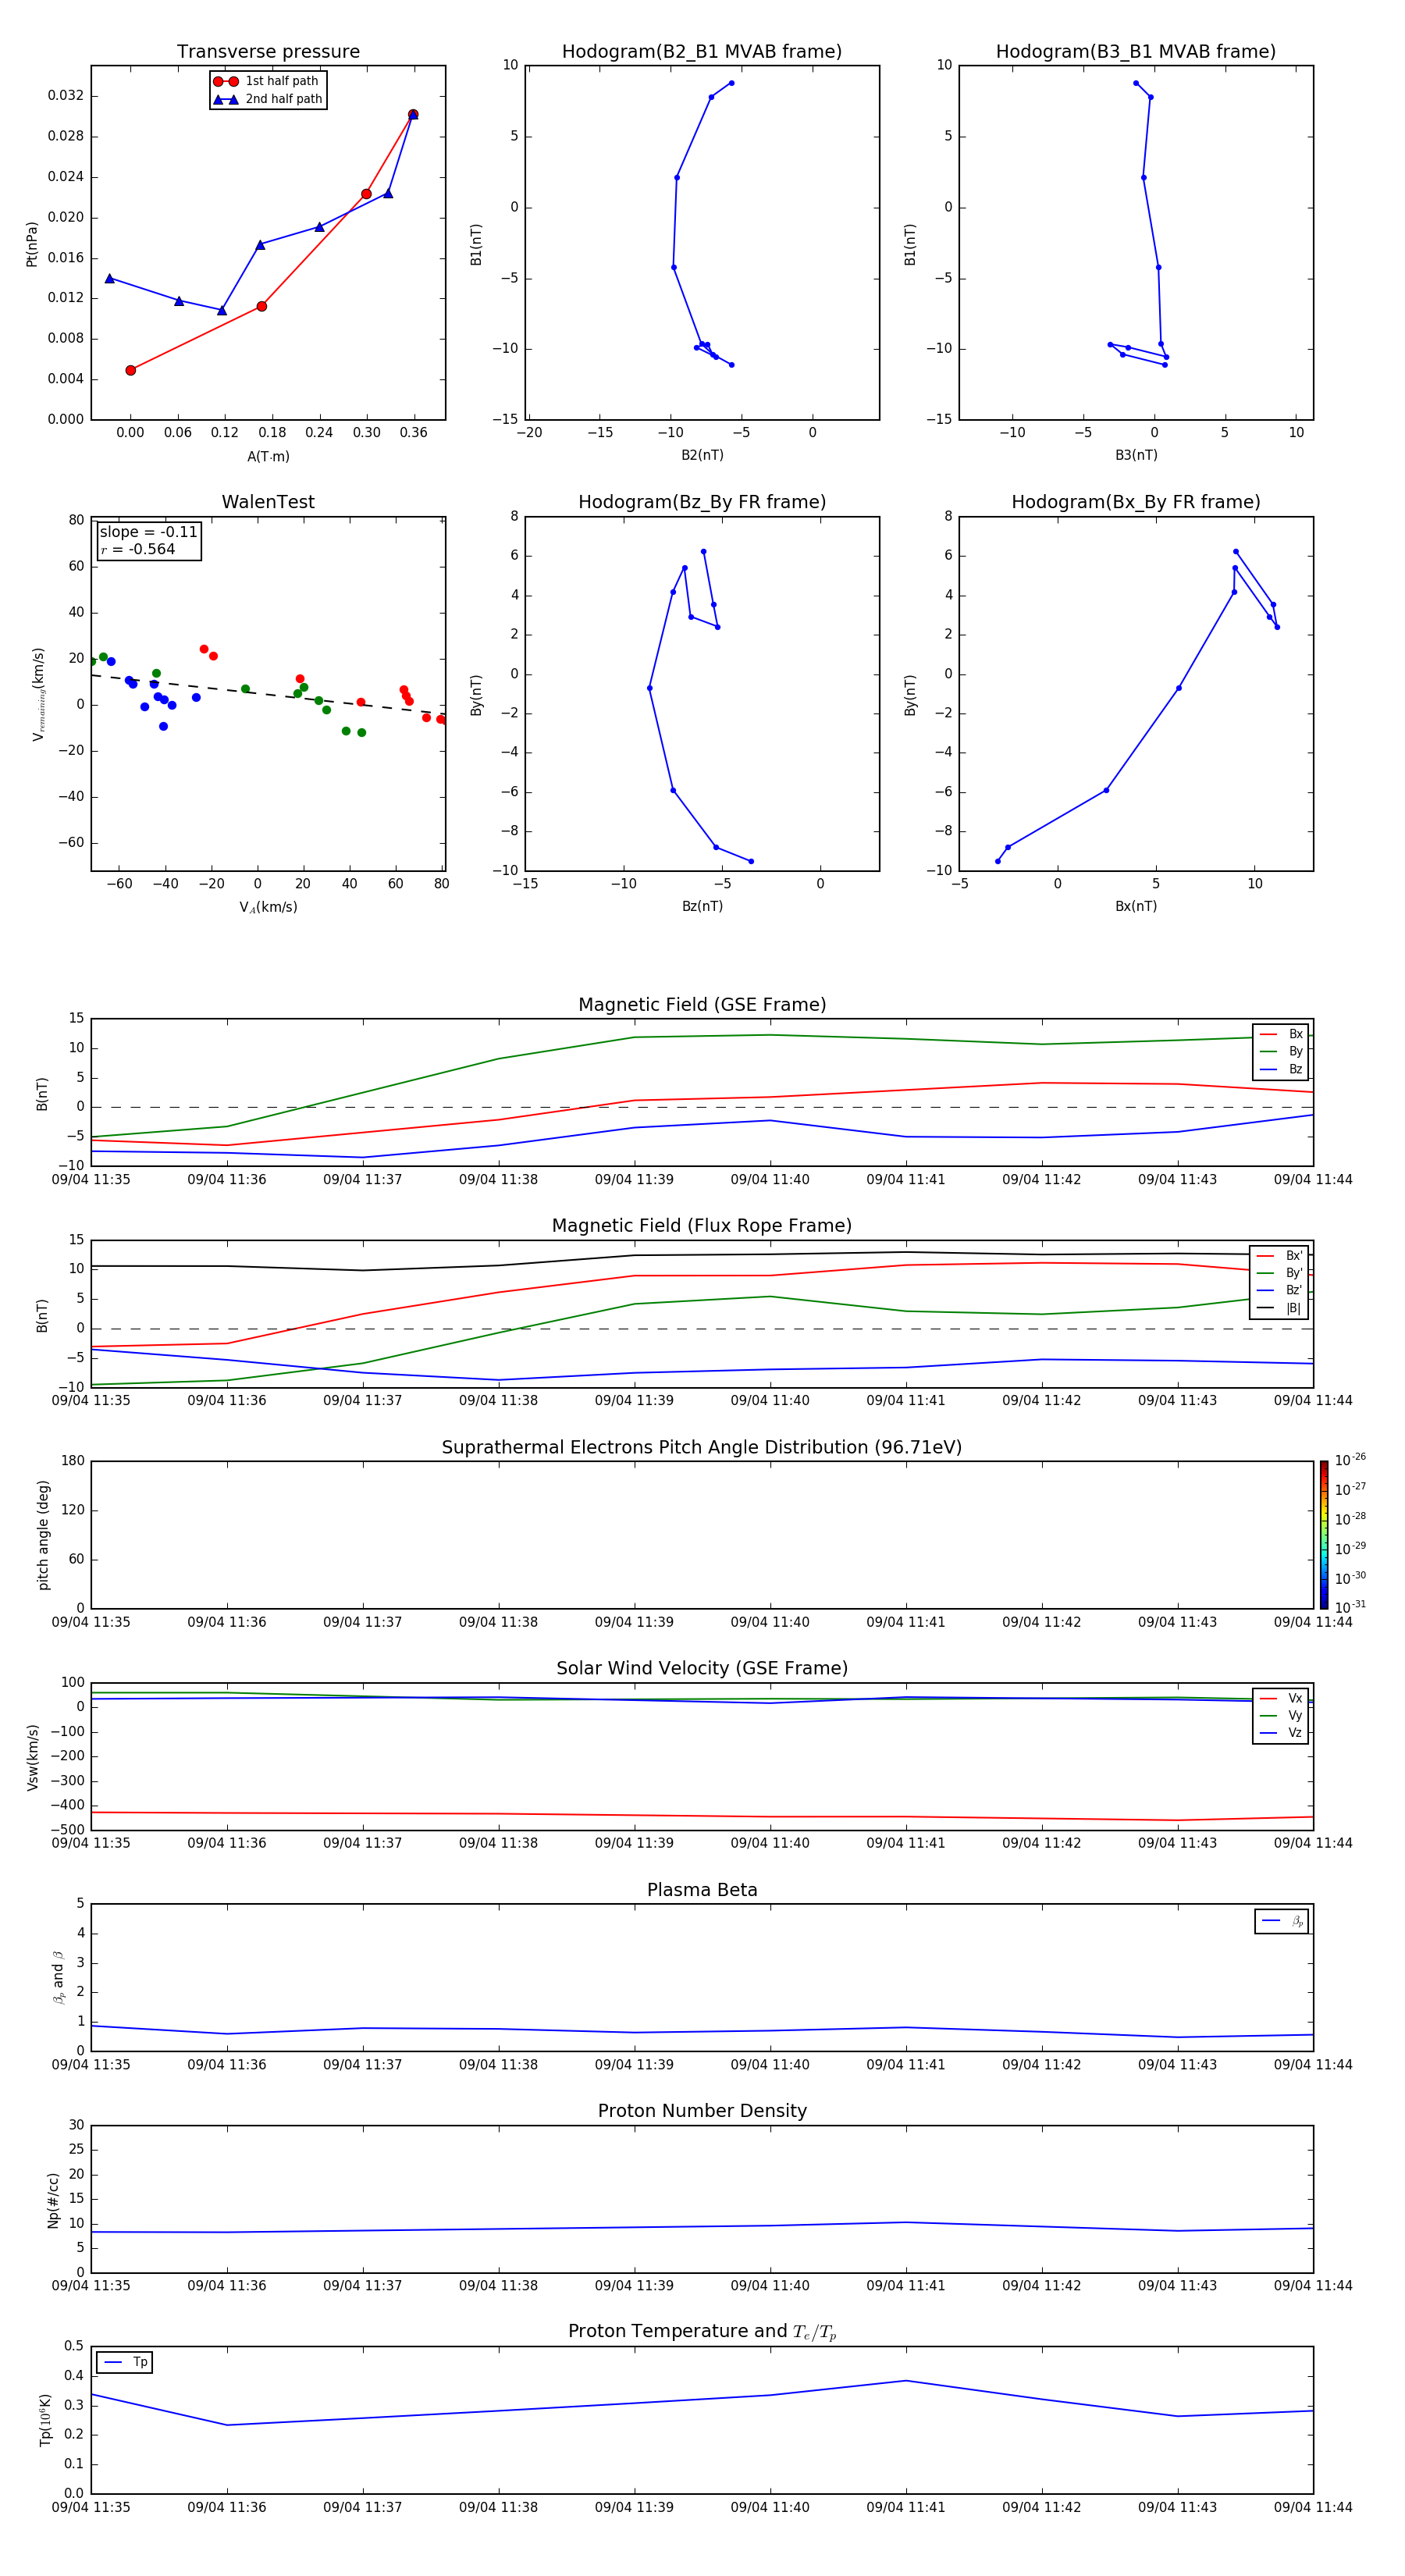Click the 'B2(nT)' axis label

(x=702, y=455)
